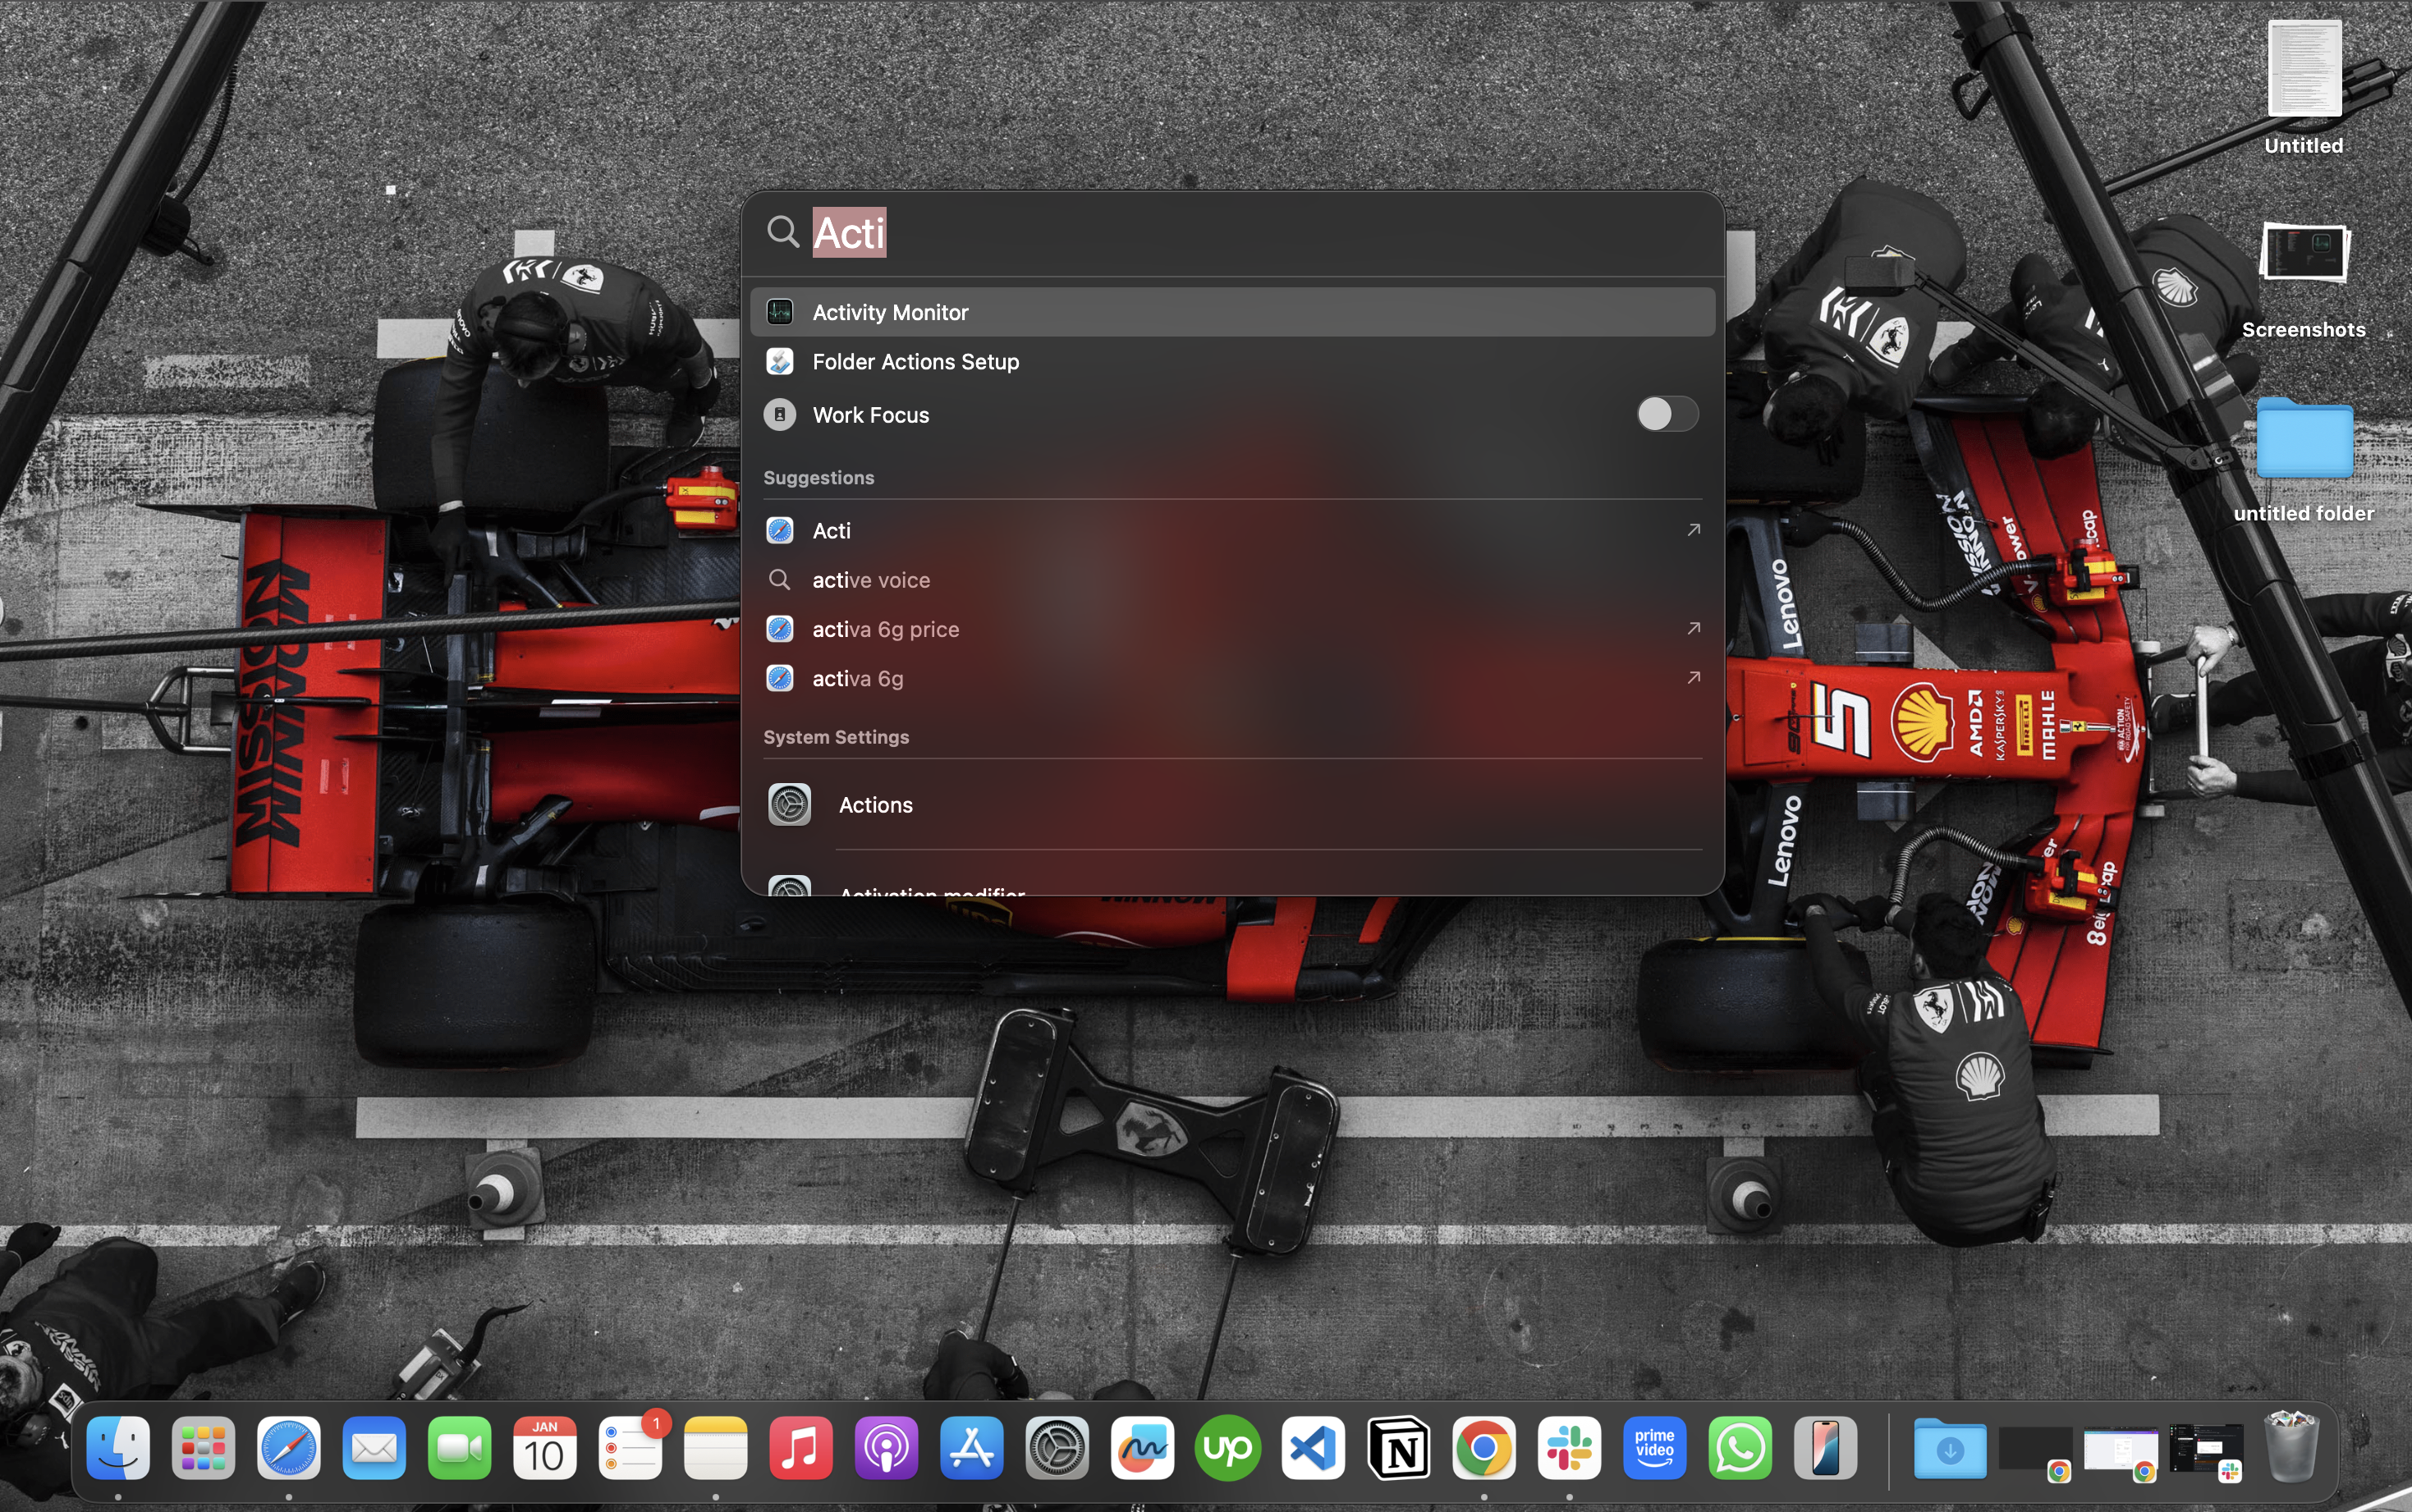Open arrow beside activa 6g price

[1693, 629]
